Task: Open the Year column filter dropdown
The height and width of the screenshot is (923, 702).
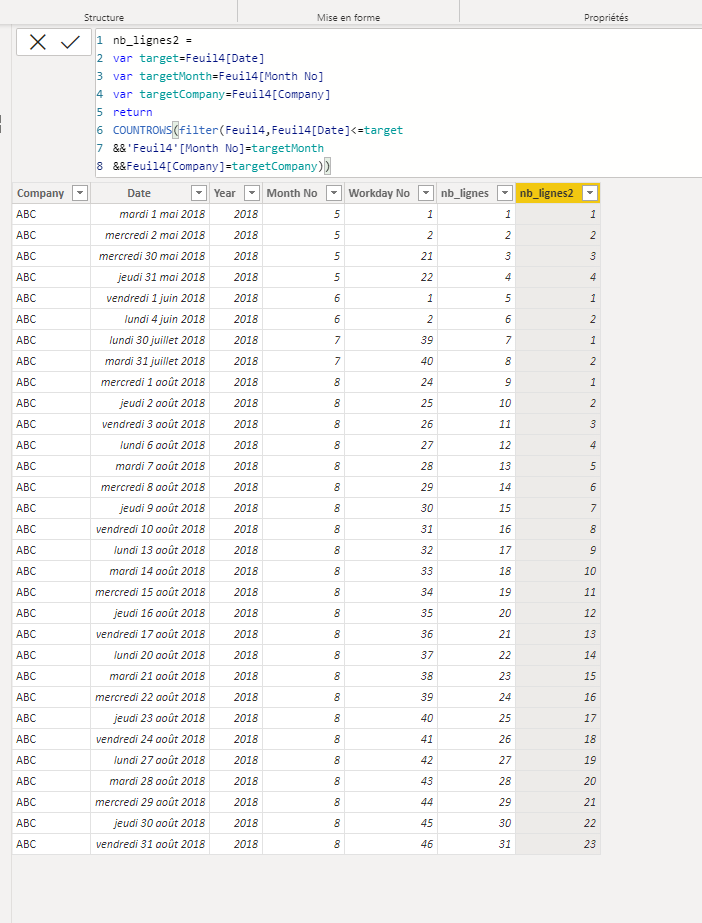Action: (252, 193)
